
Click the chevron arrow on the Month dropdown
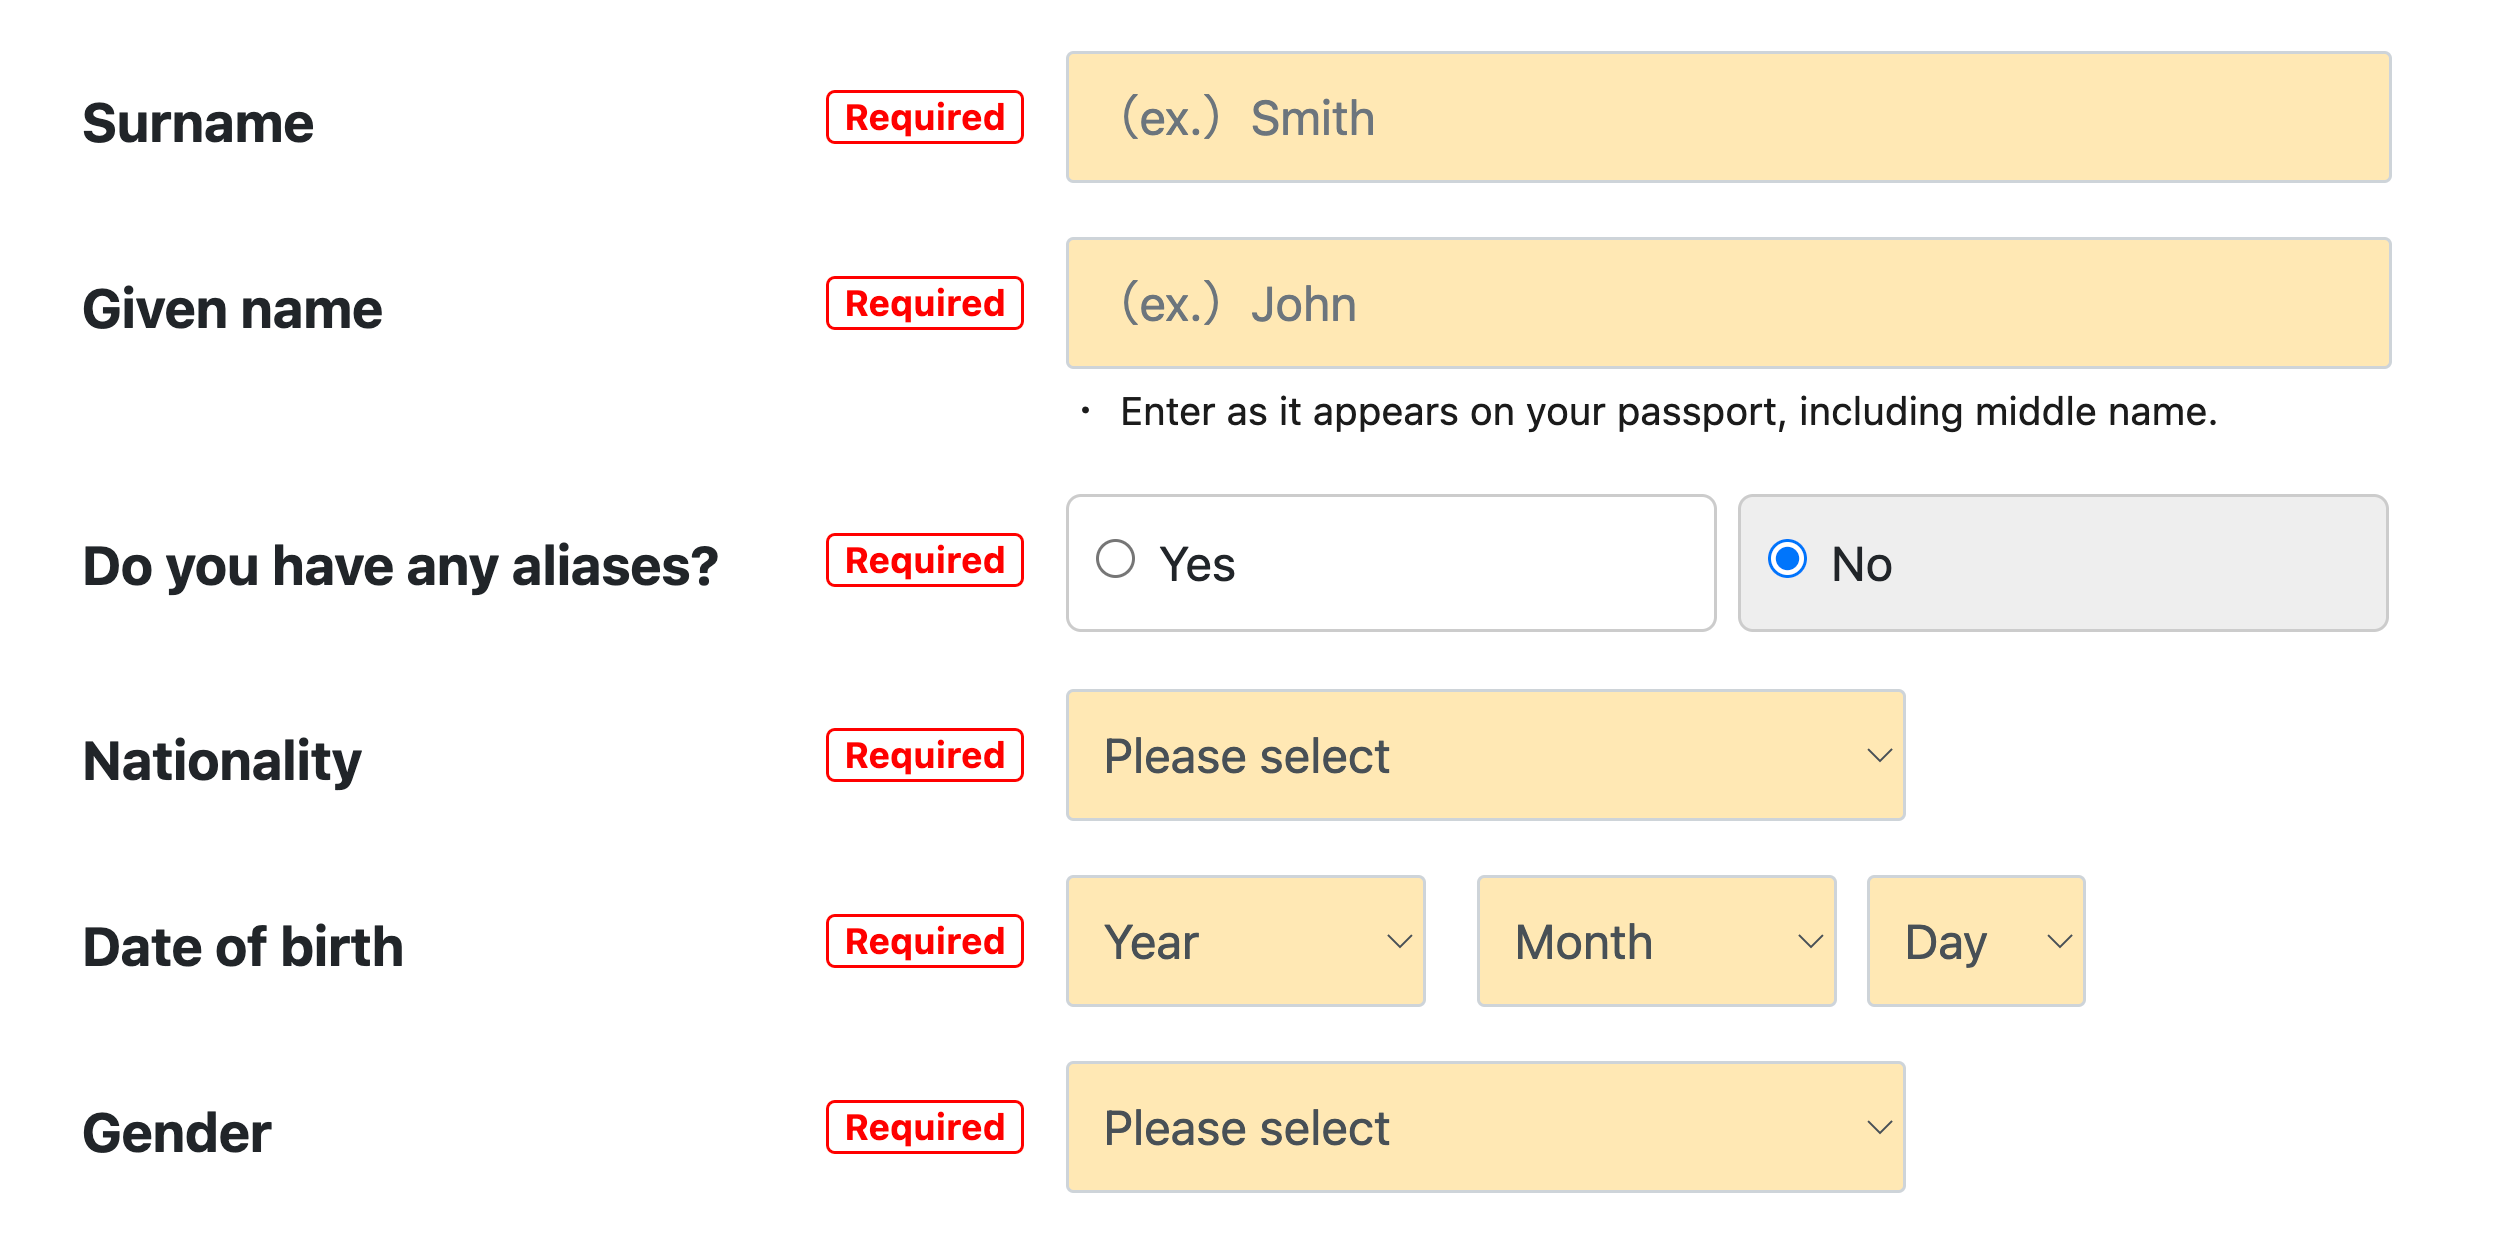click(1810, 941)
